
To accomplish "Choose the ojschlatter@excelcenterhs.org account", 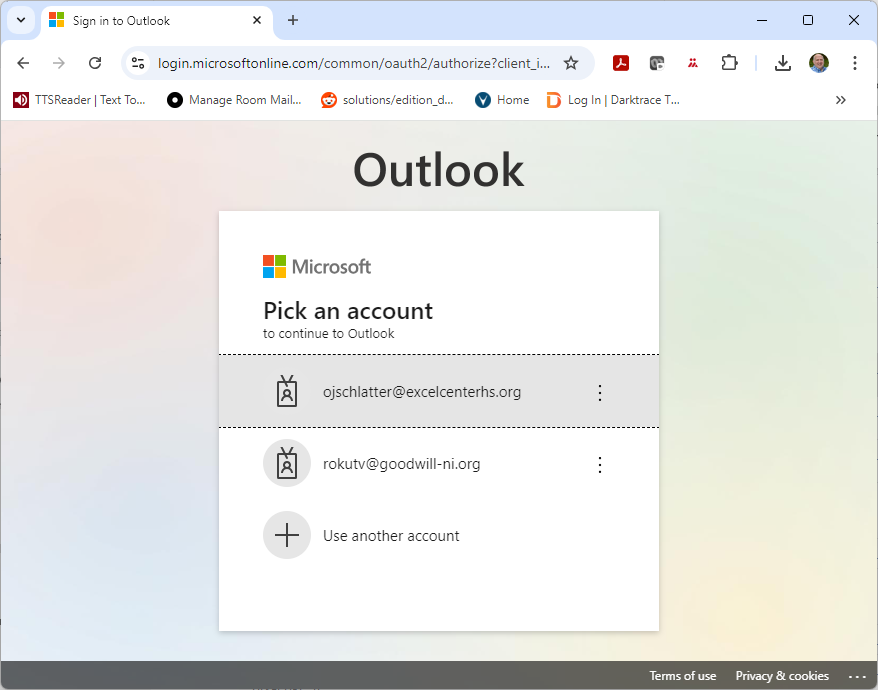I will point(438,391).
